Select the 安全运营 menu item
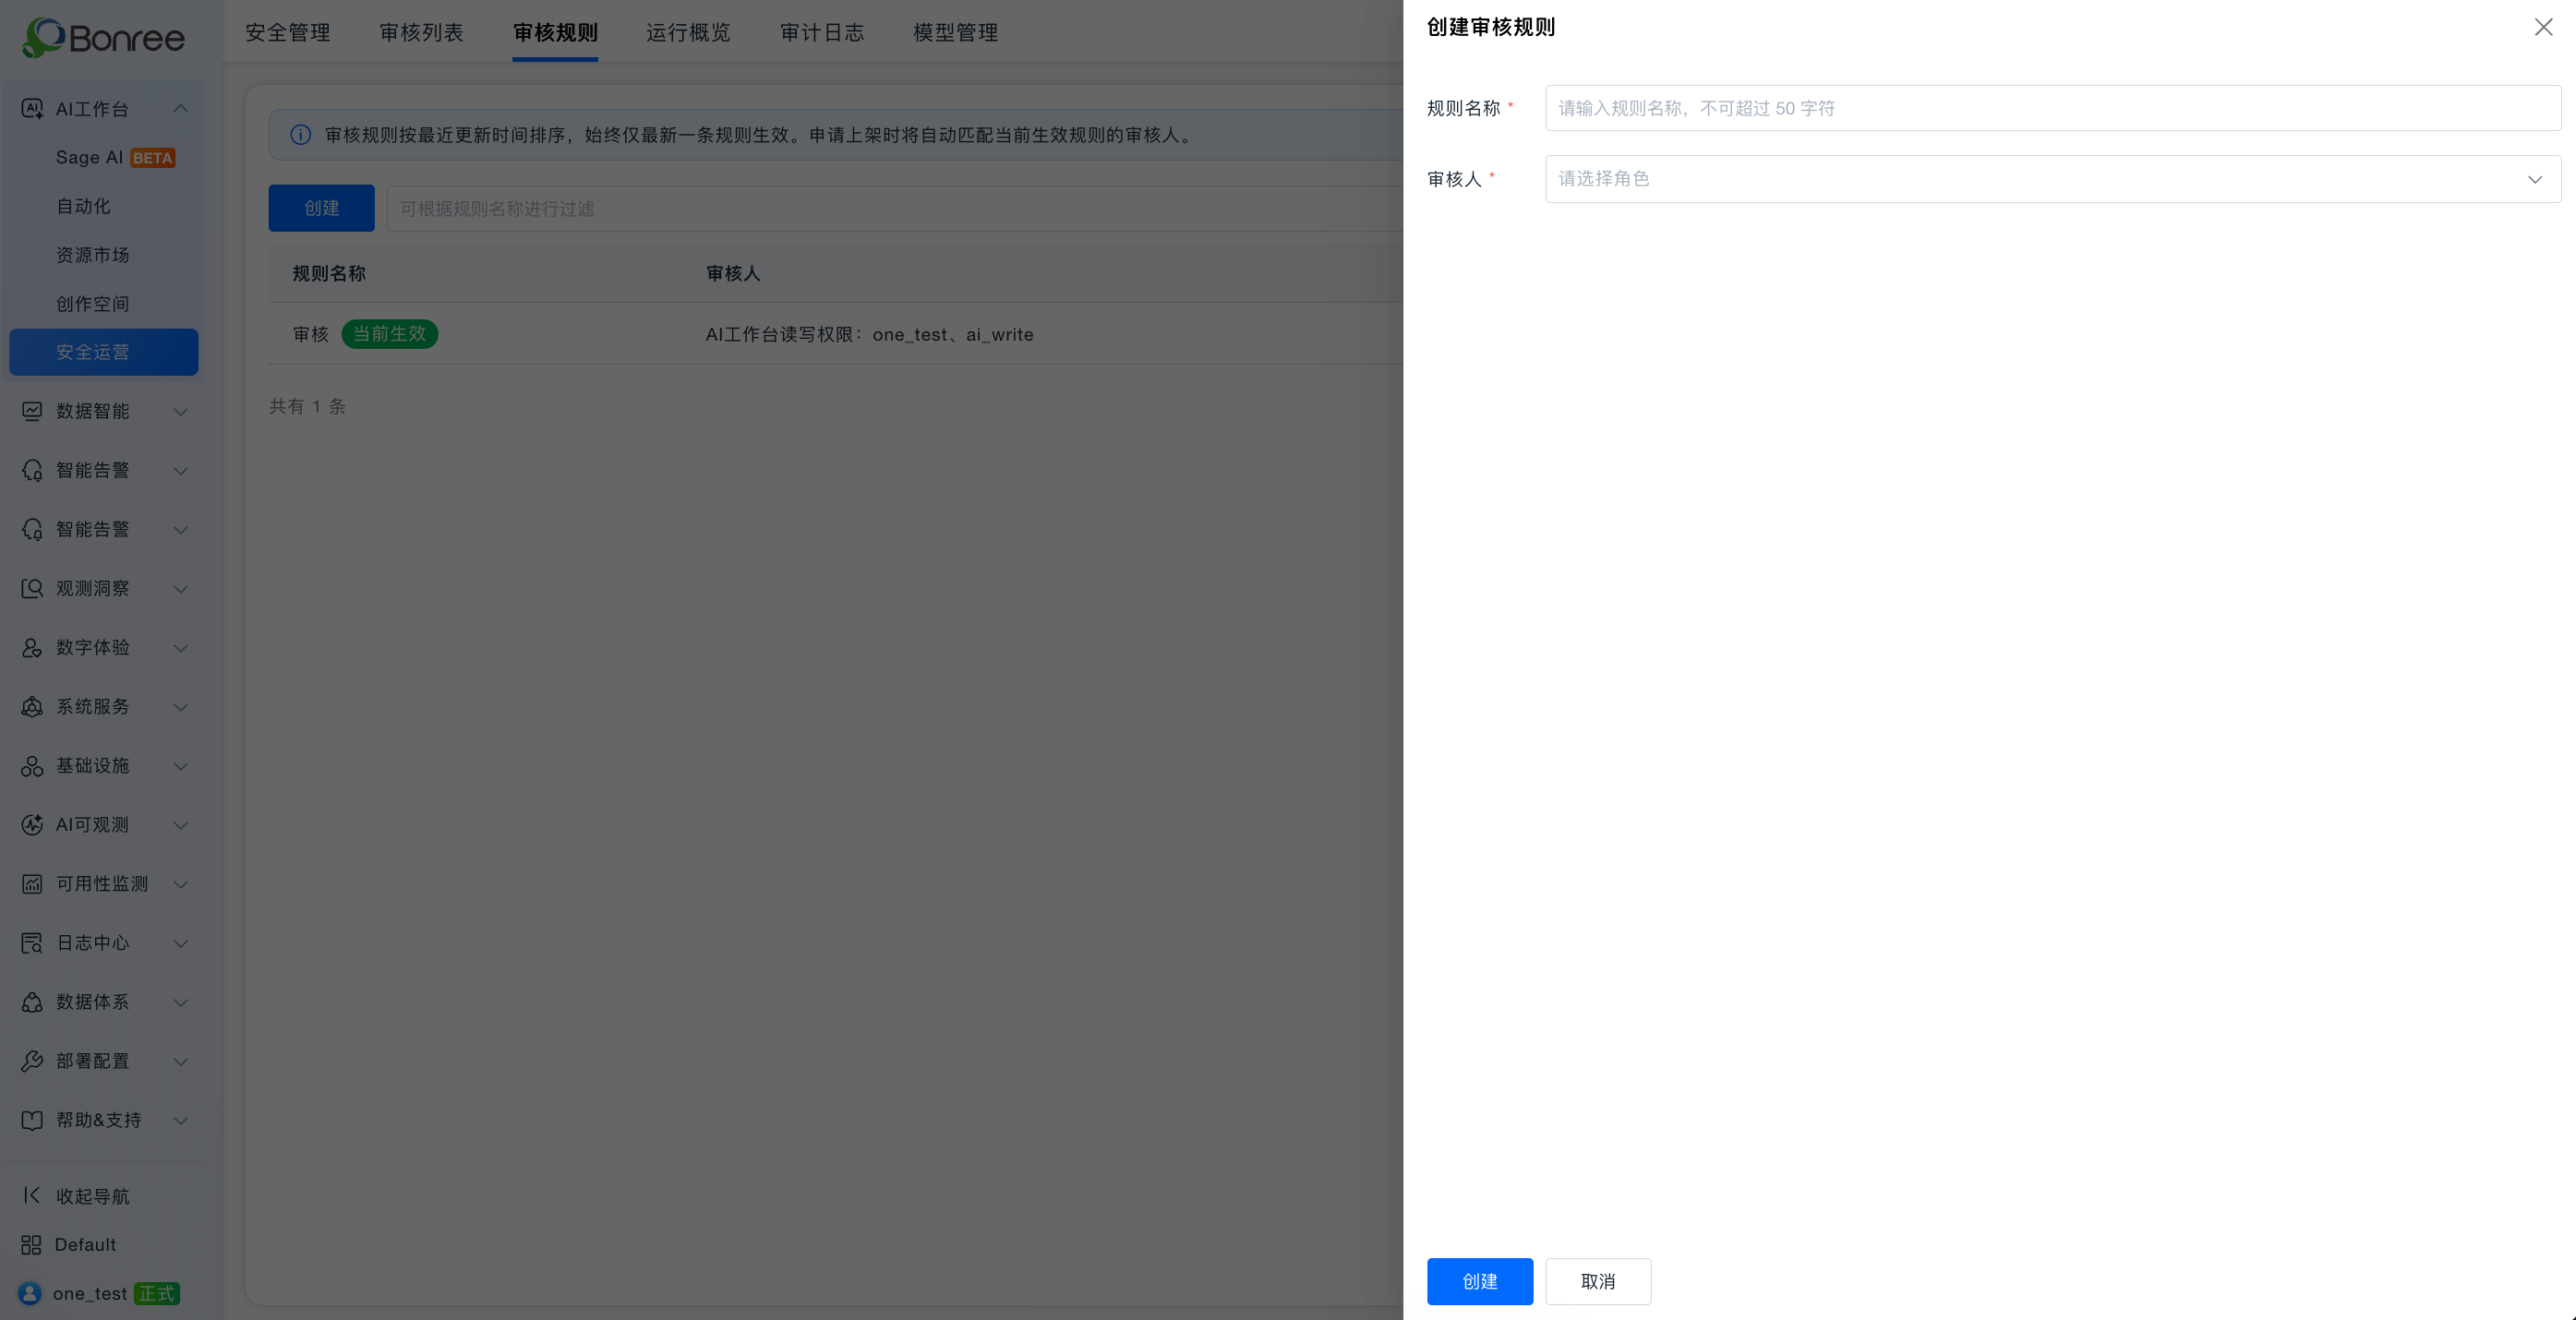This screenshot has height=1320, width=2576. (x=104, y=352)
